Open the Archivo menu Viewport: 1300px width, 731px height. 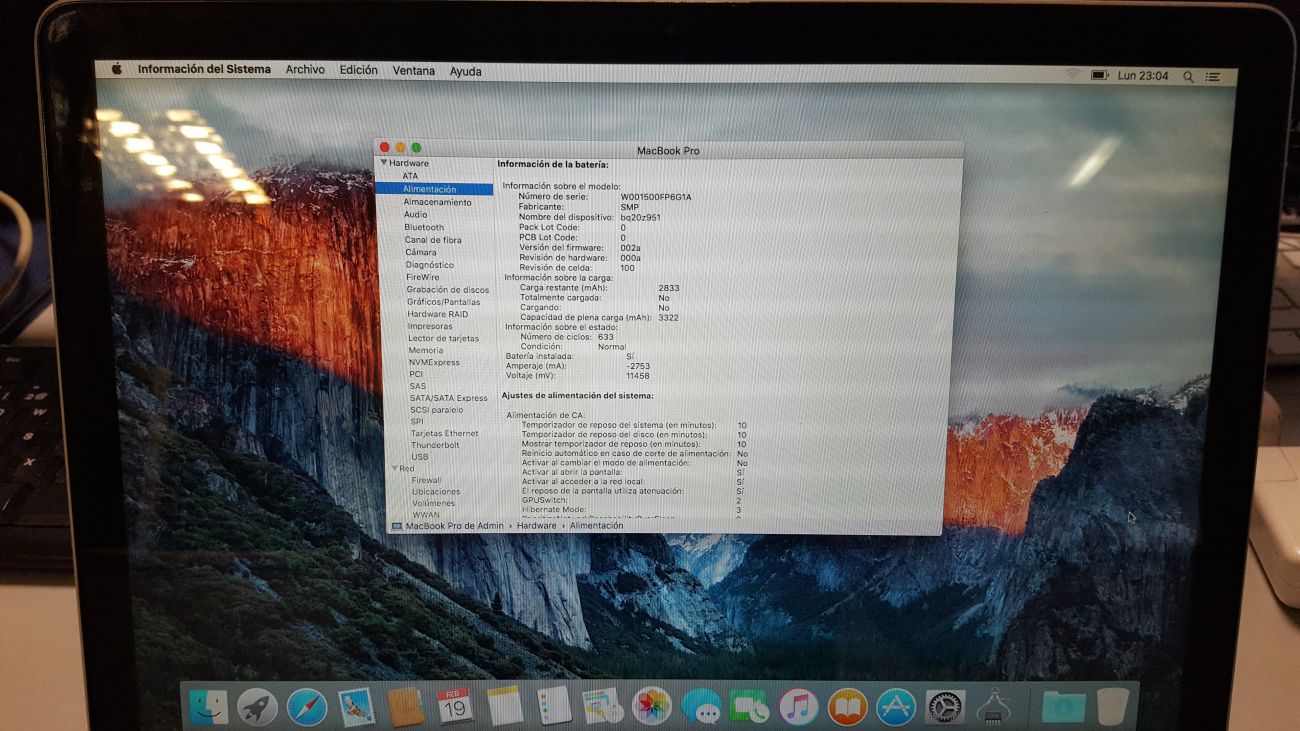[305, 70]
